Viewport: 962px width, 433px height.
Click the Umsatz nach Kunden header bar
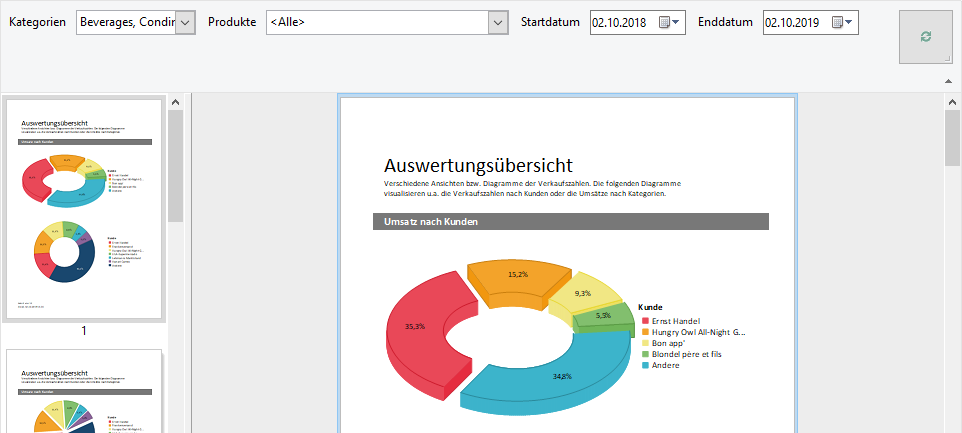click(x=570, y=222)
